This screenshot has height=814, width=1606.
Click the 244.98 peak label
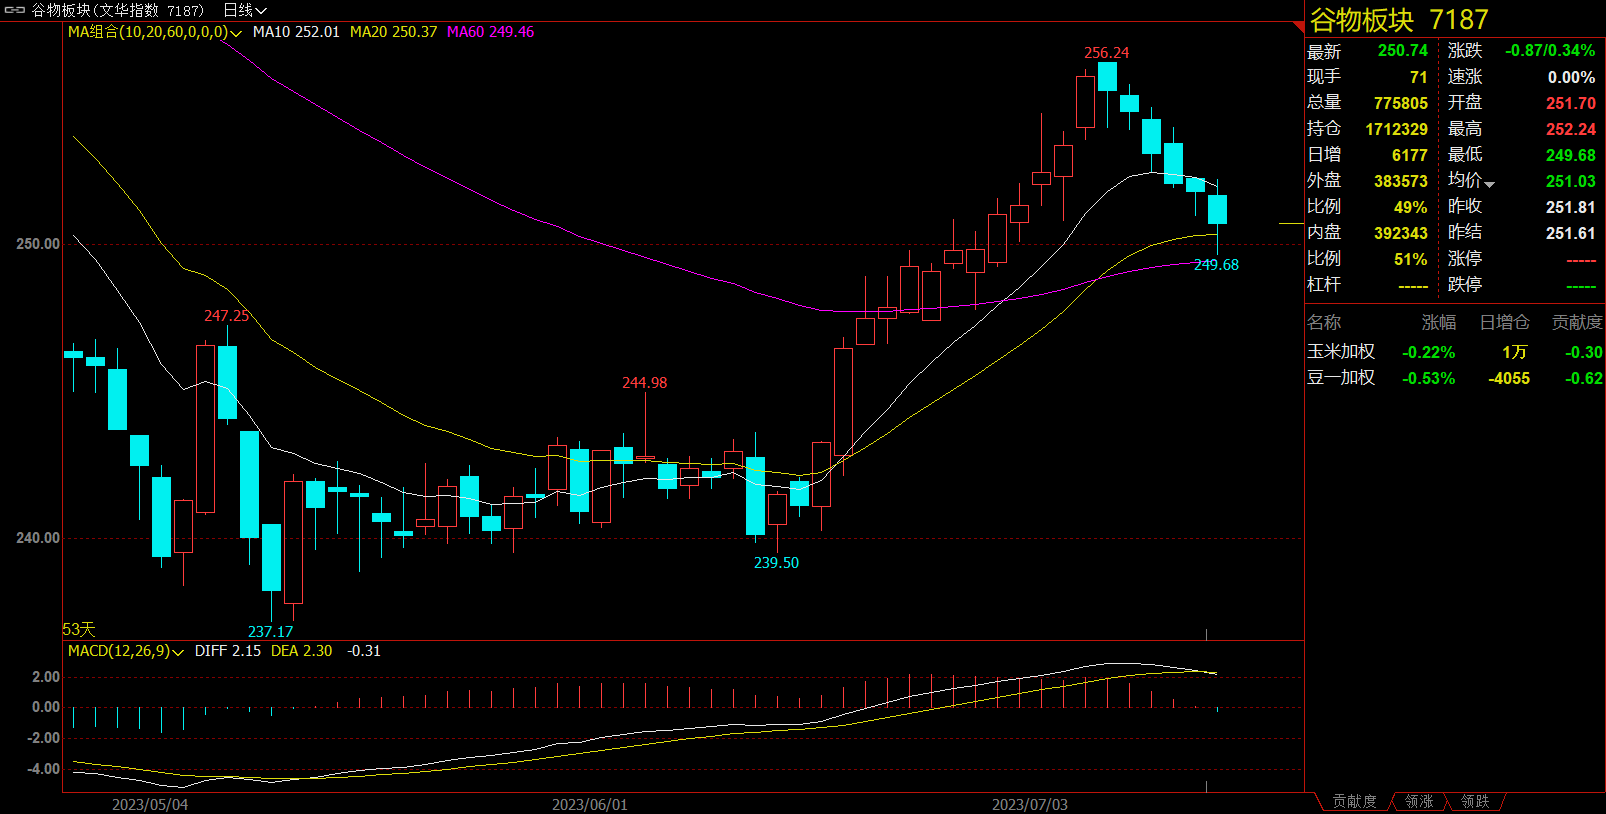pyautogui.click(x=644, y=383)
